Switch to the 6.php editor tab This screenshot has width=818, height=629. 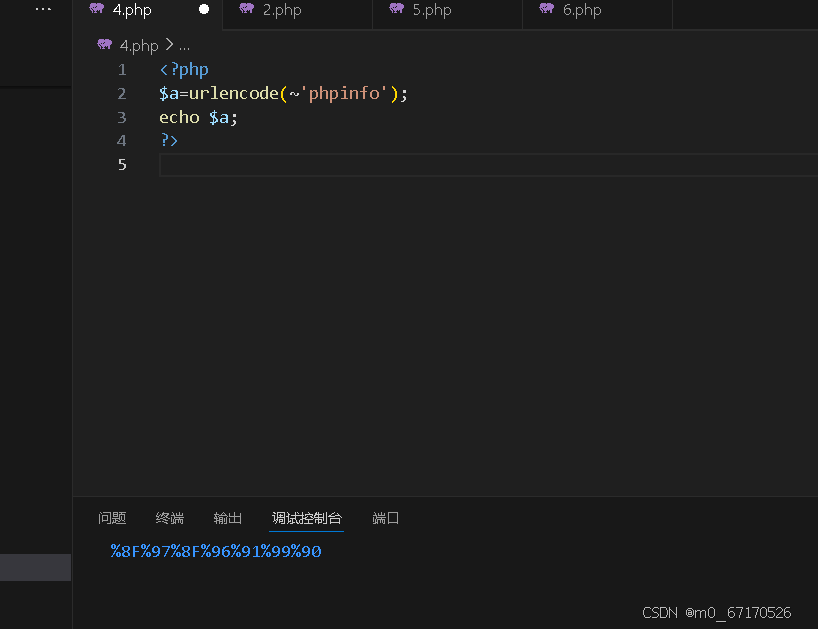click(x=580, y=10)
